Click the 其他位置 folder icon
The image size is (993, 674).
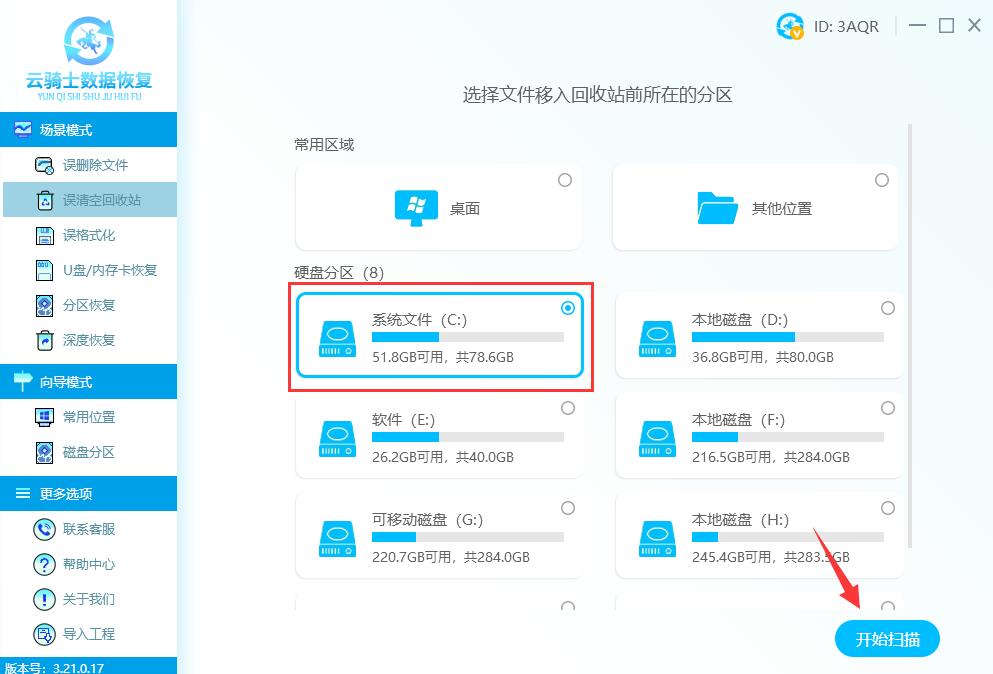[x=717, y=208]
